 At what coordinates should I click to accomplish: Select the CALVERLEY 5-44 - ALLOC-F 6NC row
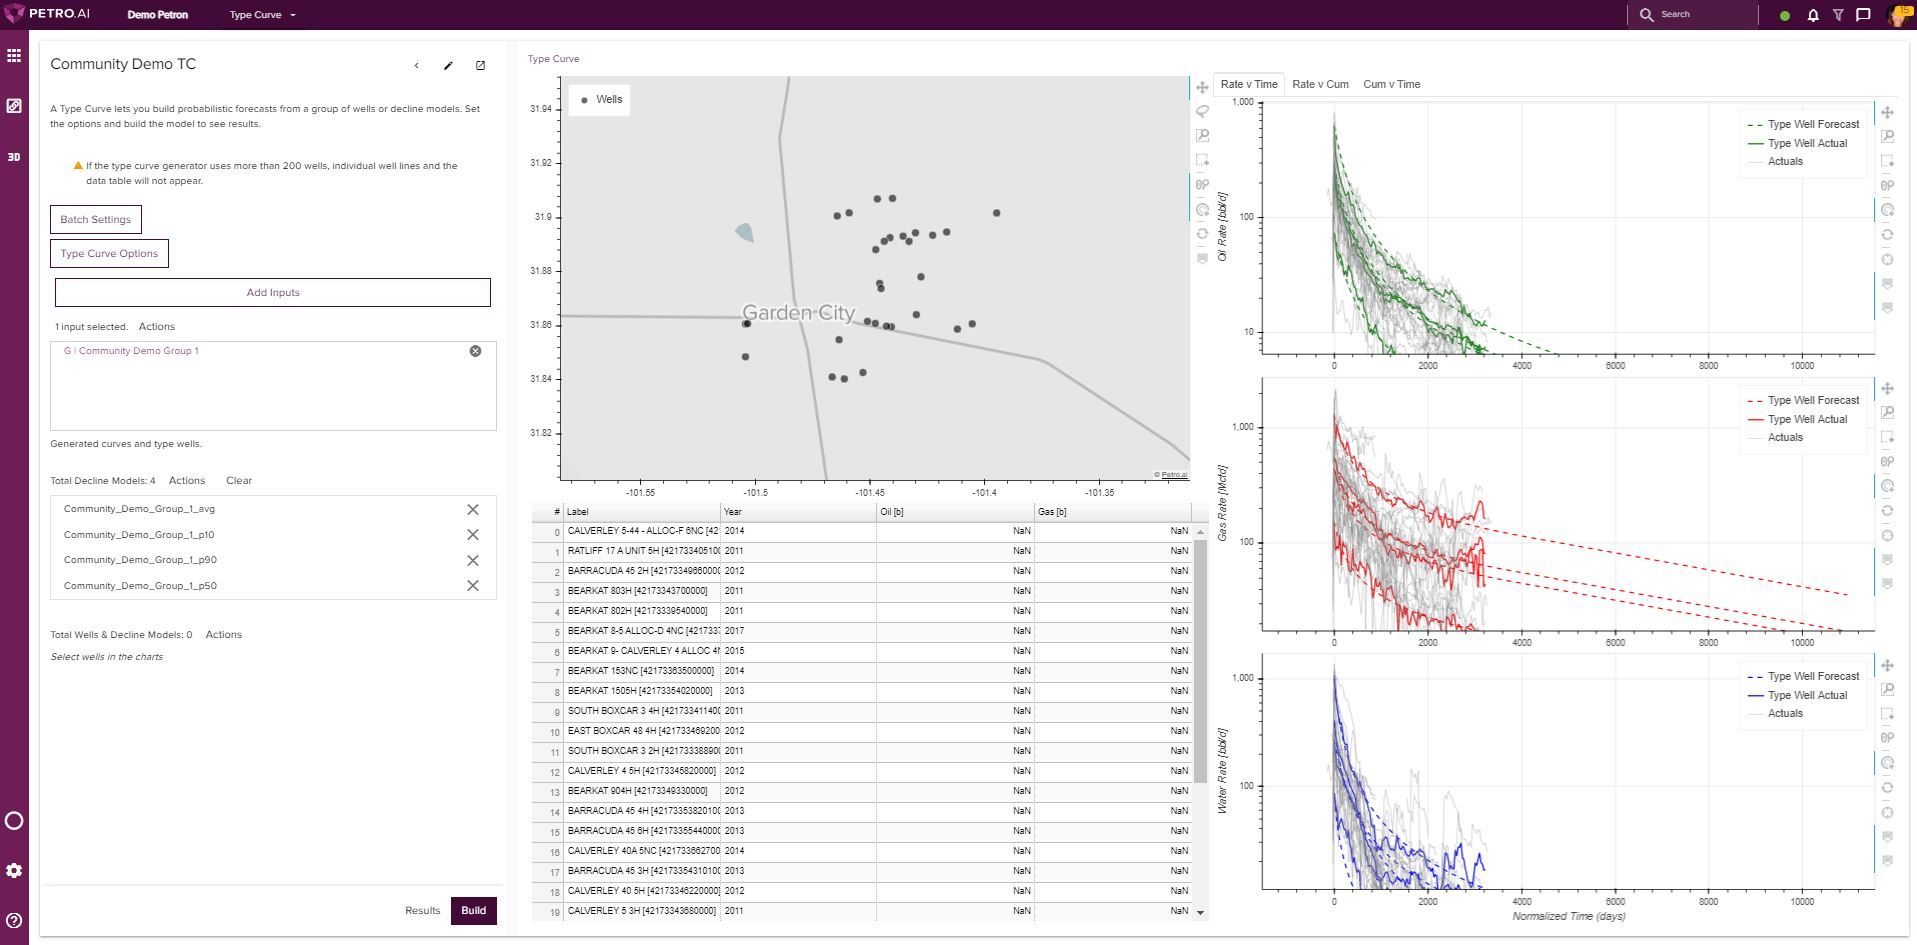[x=860, y=531]
